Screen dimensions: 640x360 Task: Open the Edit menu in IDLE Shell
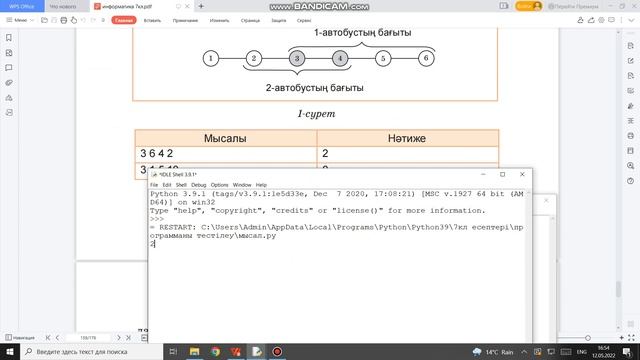tap(167, 185)
